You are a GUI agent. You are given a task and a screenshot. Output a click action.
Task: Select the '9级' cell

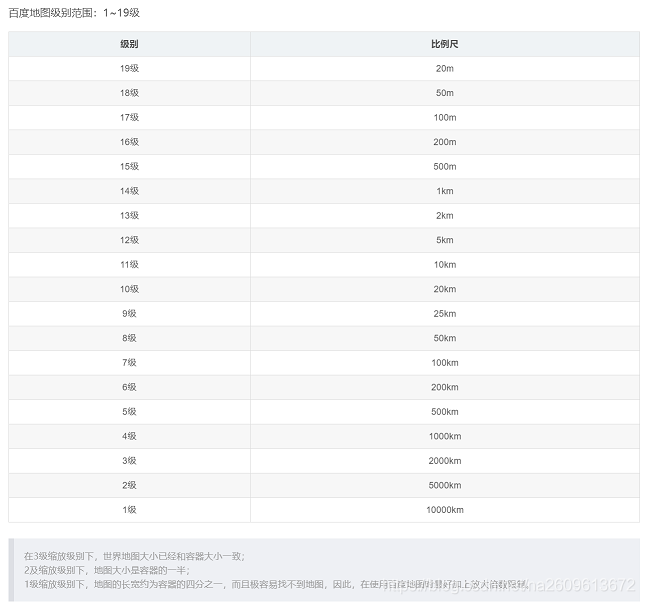pos(129,314)
